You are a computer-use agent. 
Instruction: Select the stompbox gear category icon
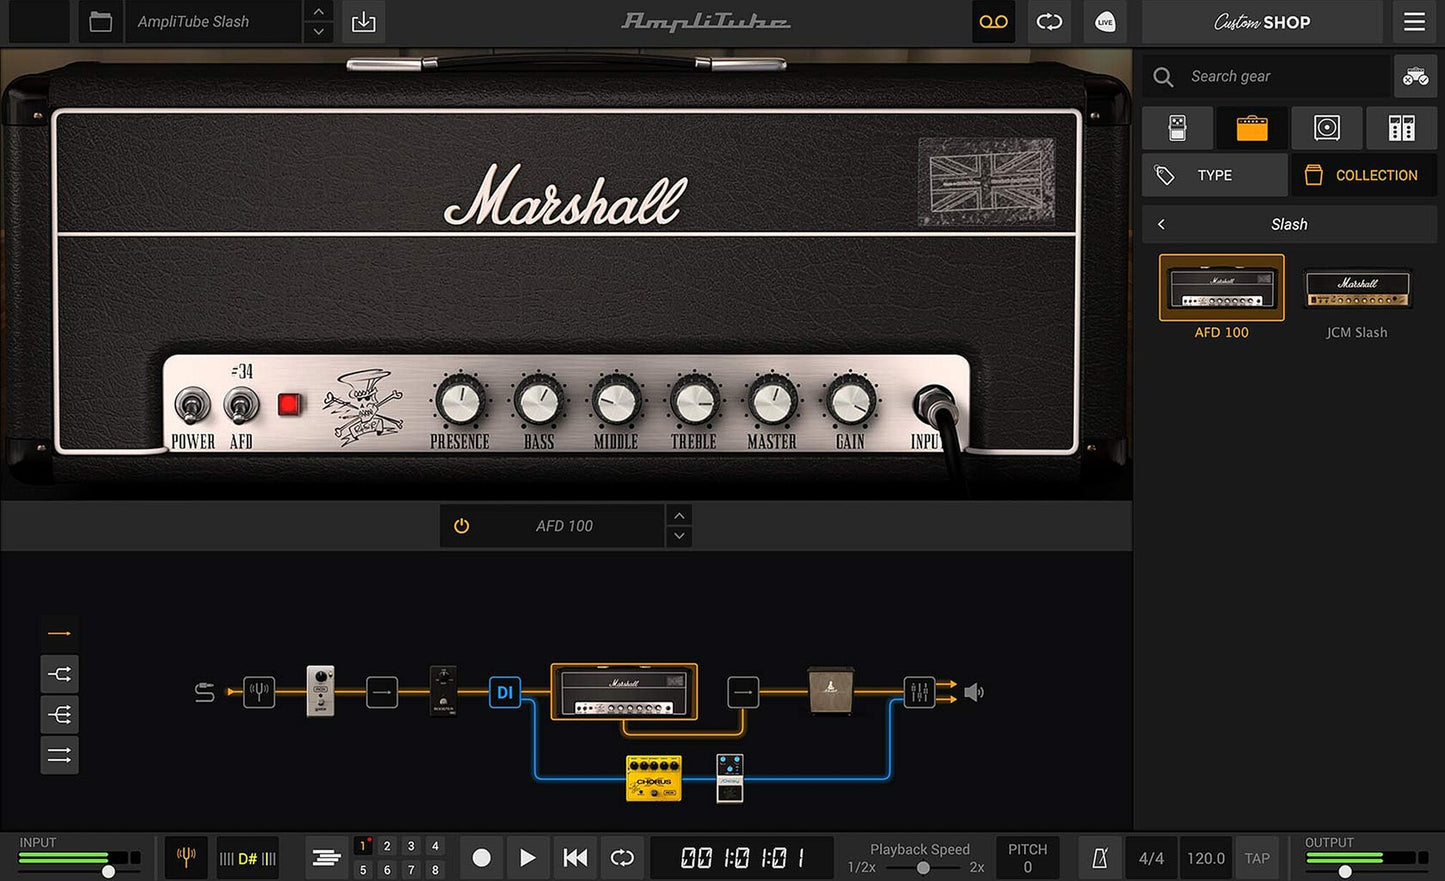(x=1177, y=127)
